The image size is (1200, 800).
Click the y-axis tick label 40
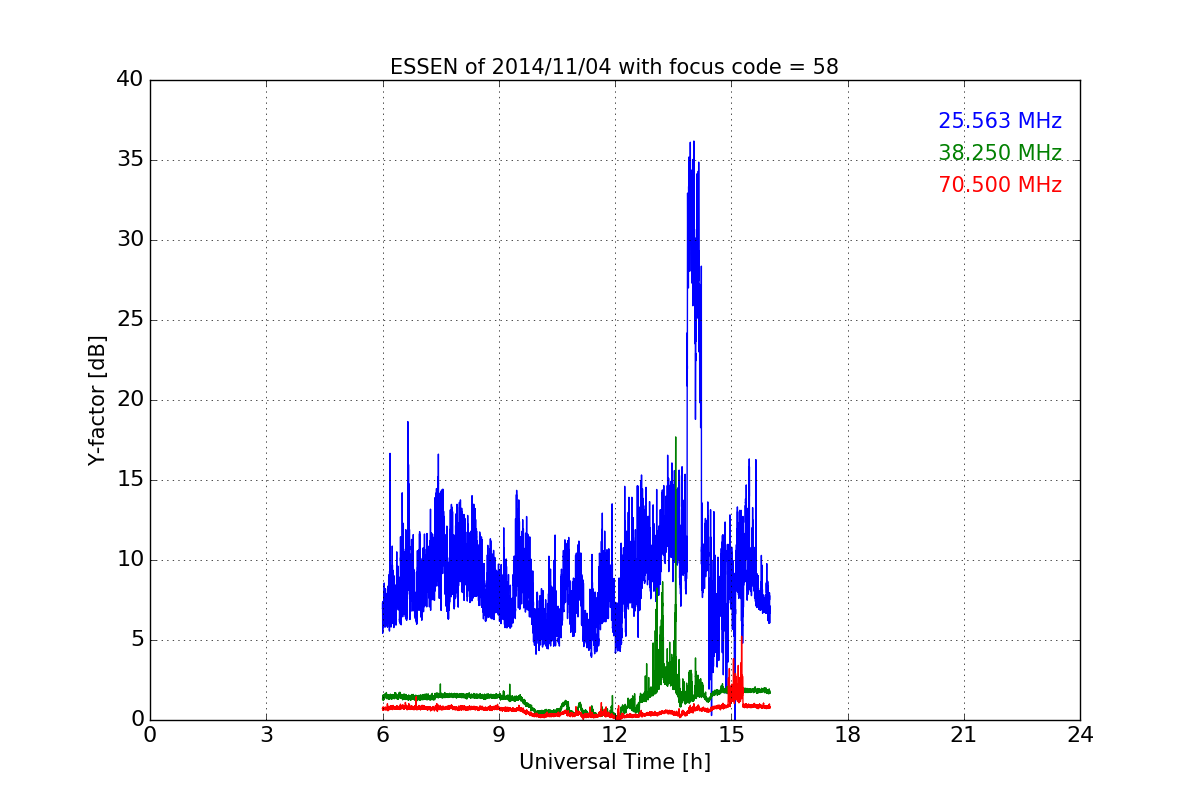coord(130,80)
